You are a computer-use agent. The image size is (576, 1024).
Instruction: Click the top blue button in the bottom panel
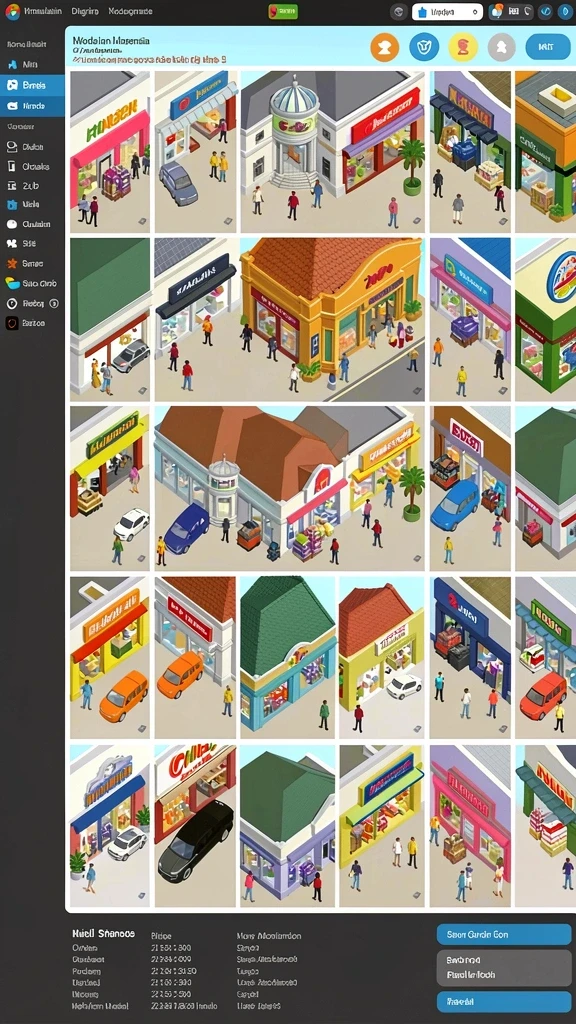pos(504,935)
